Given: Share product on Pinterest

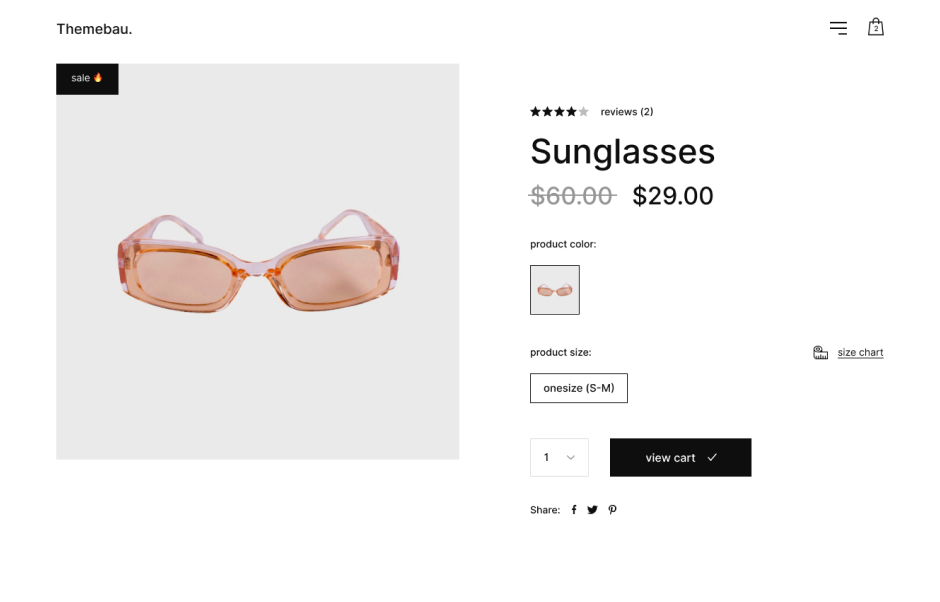Looking at the screenshot, I should pyautogui.click(x=612, y=510).
